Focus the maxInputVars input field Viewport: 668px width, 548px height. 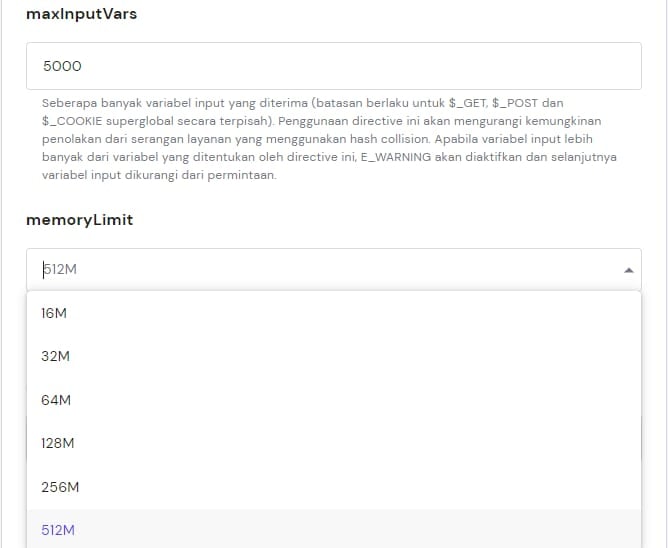click(x=333, y=66)
